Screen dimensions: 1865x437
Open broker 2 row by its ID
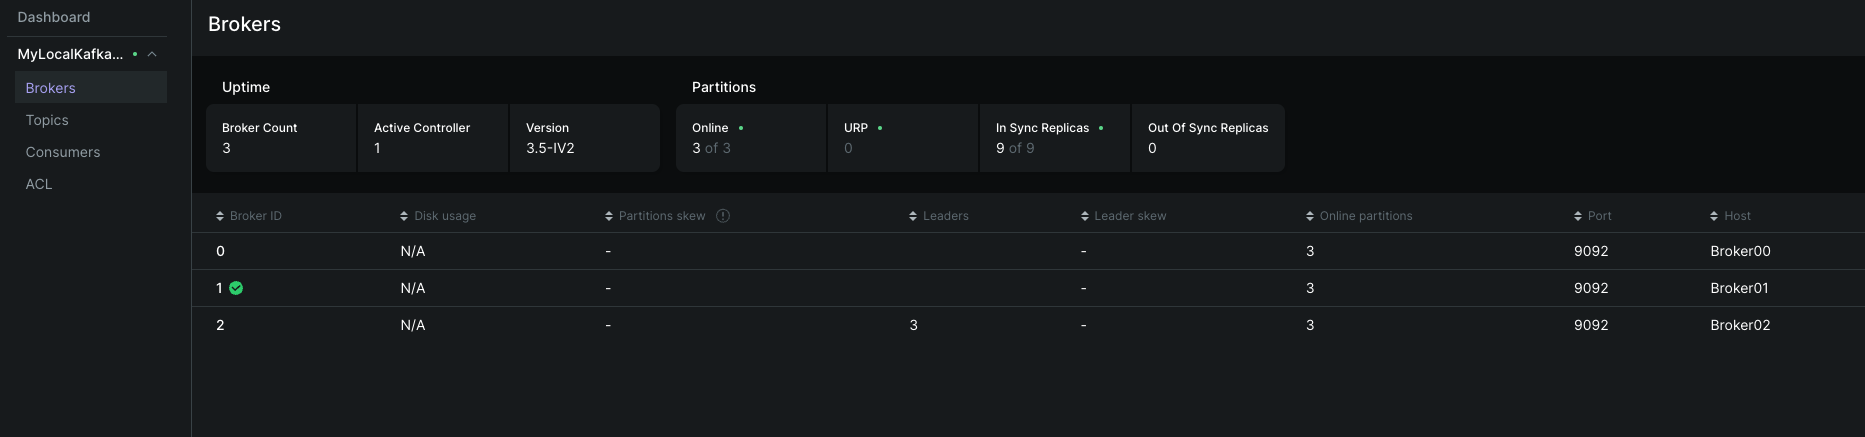pos(220,325)
